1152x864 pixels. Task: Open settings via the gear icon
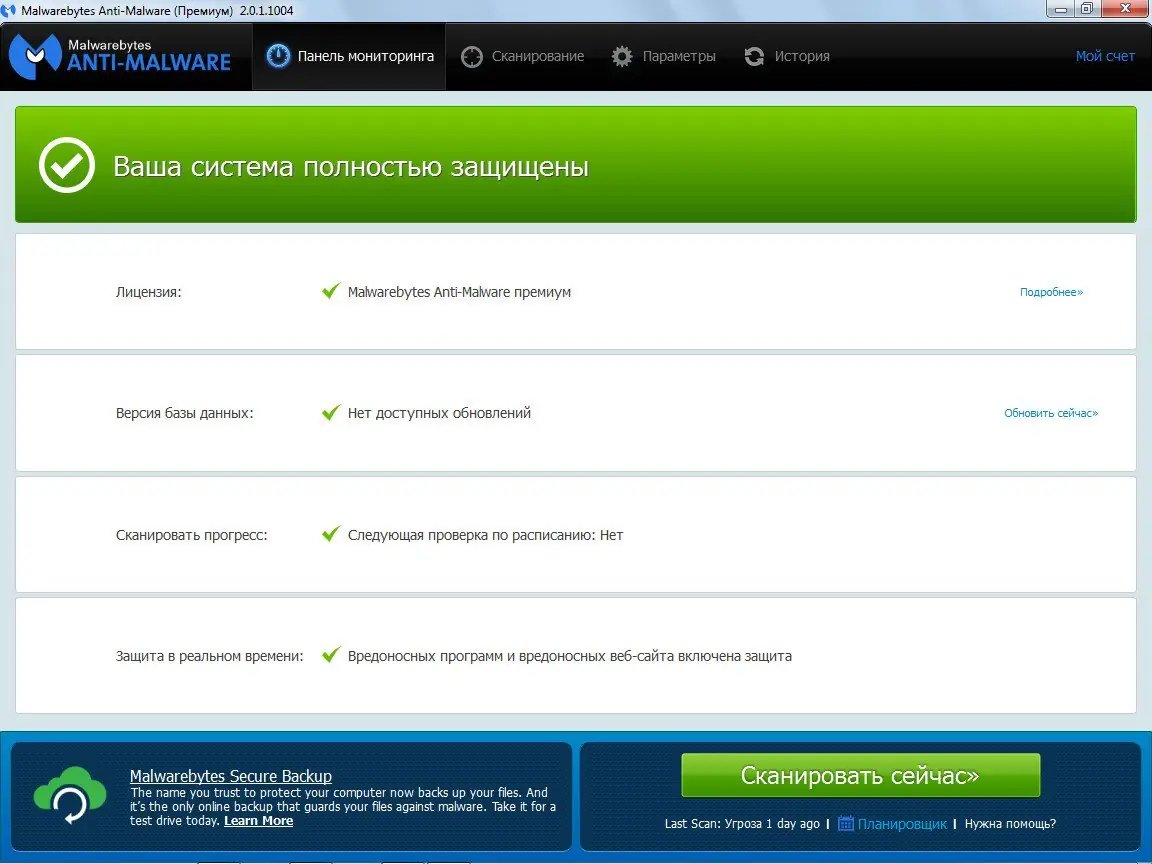621,56
